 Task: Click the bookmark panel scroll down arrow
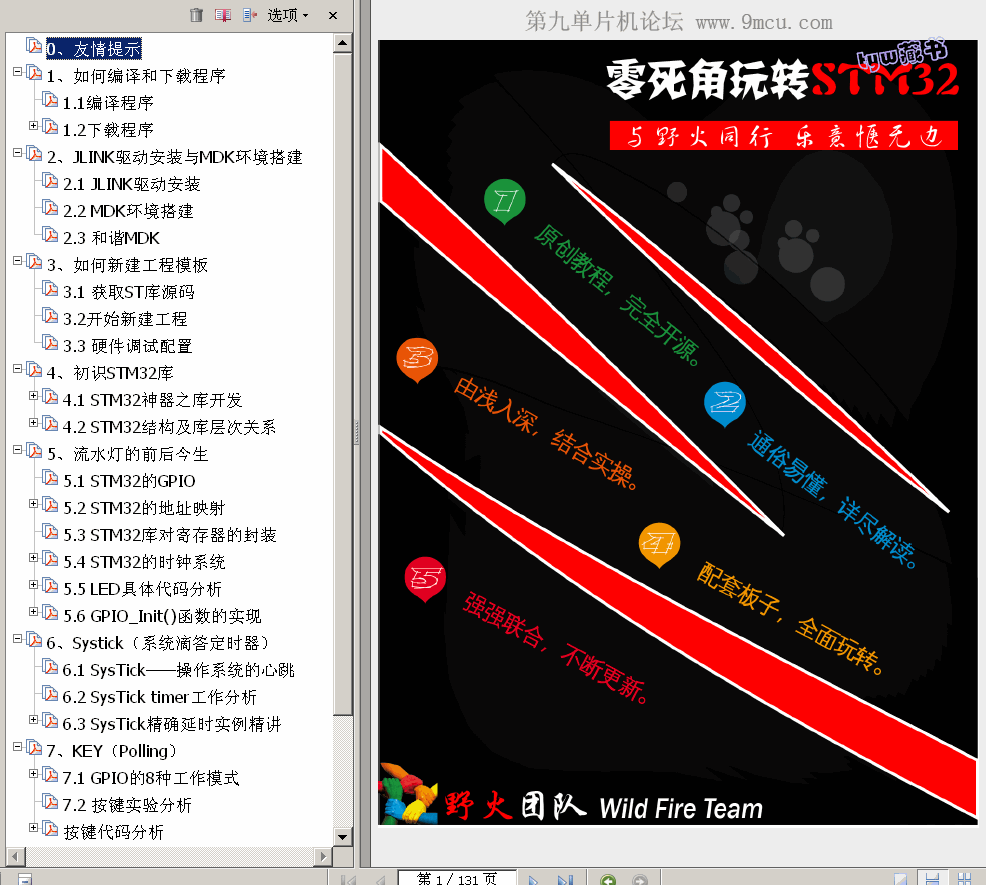(x=342, y=837)
